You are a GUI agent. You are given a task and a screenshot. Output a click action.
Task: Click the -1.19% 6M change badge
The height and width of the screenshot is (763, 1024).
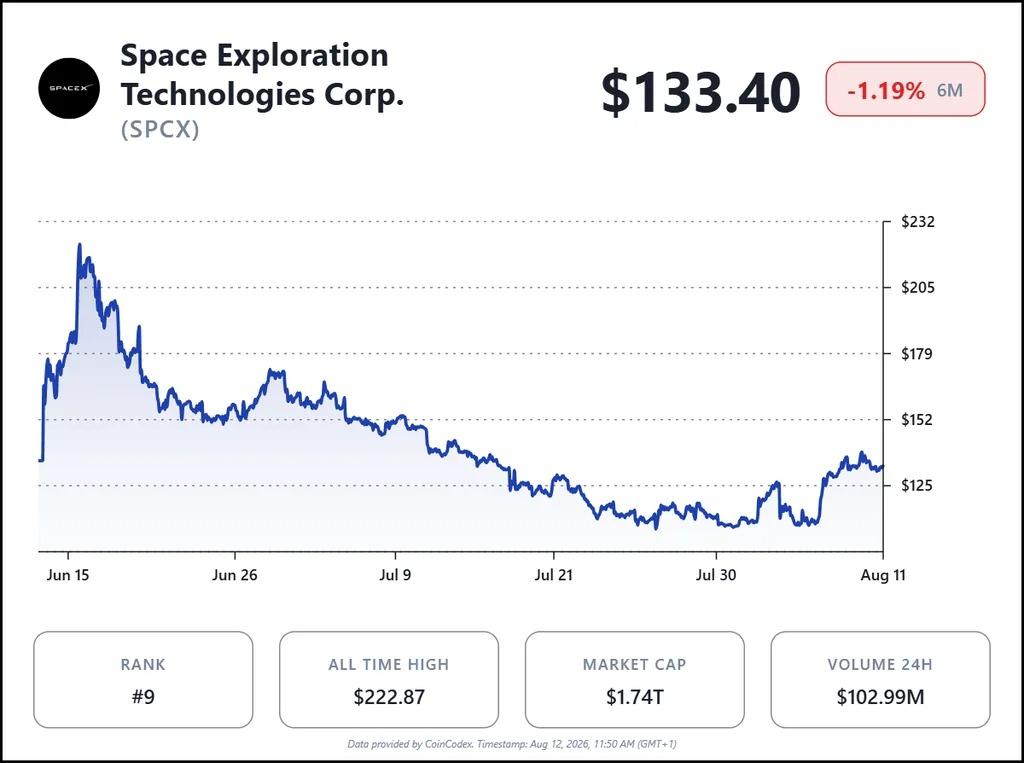(x=905, y=89)
